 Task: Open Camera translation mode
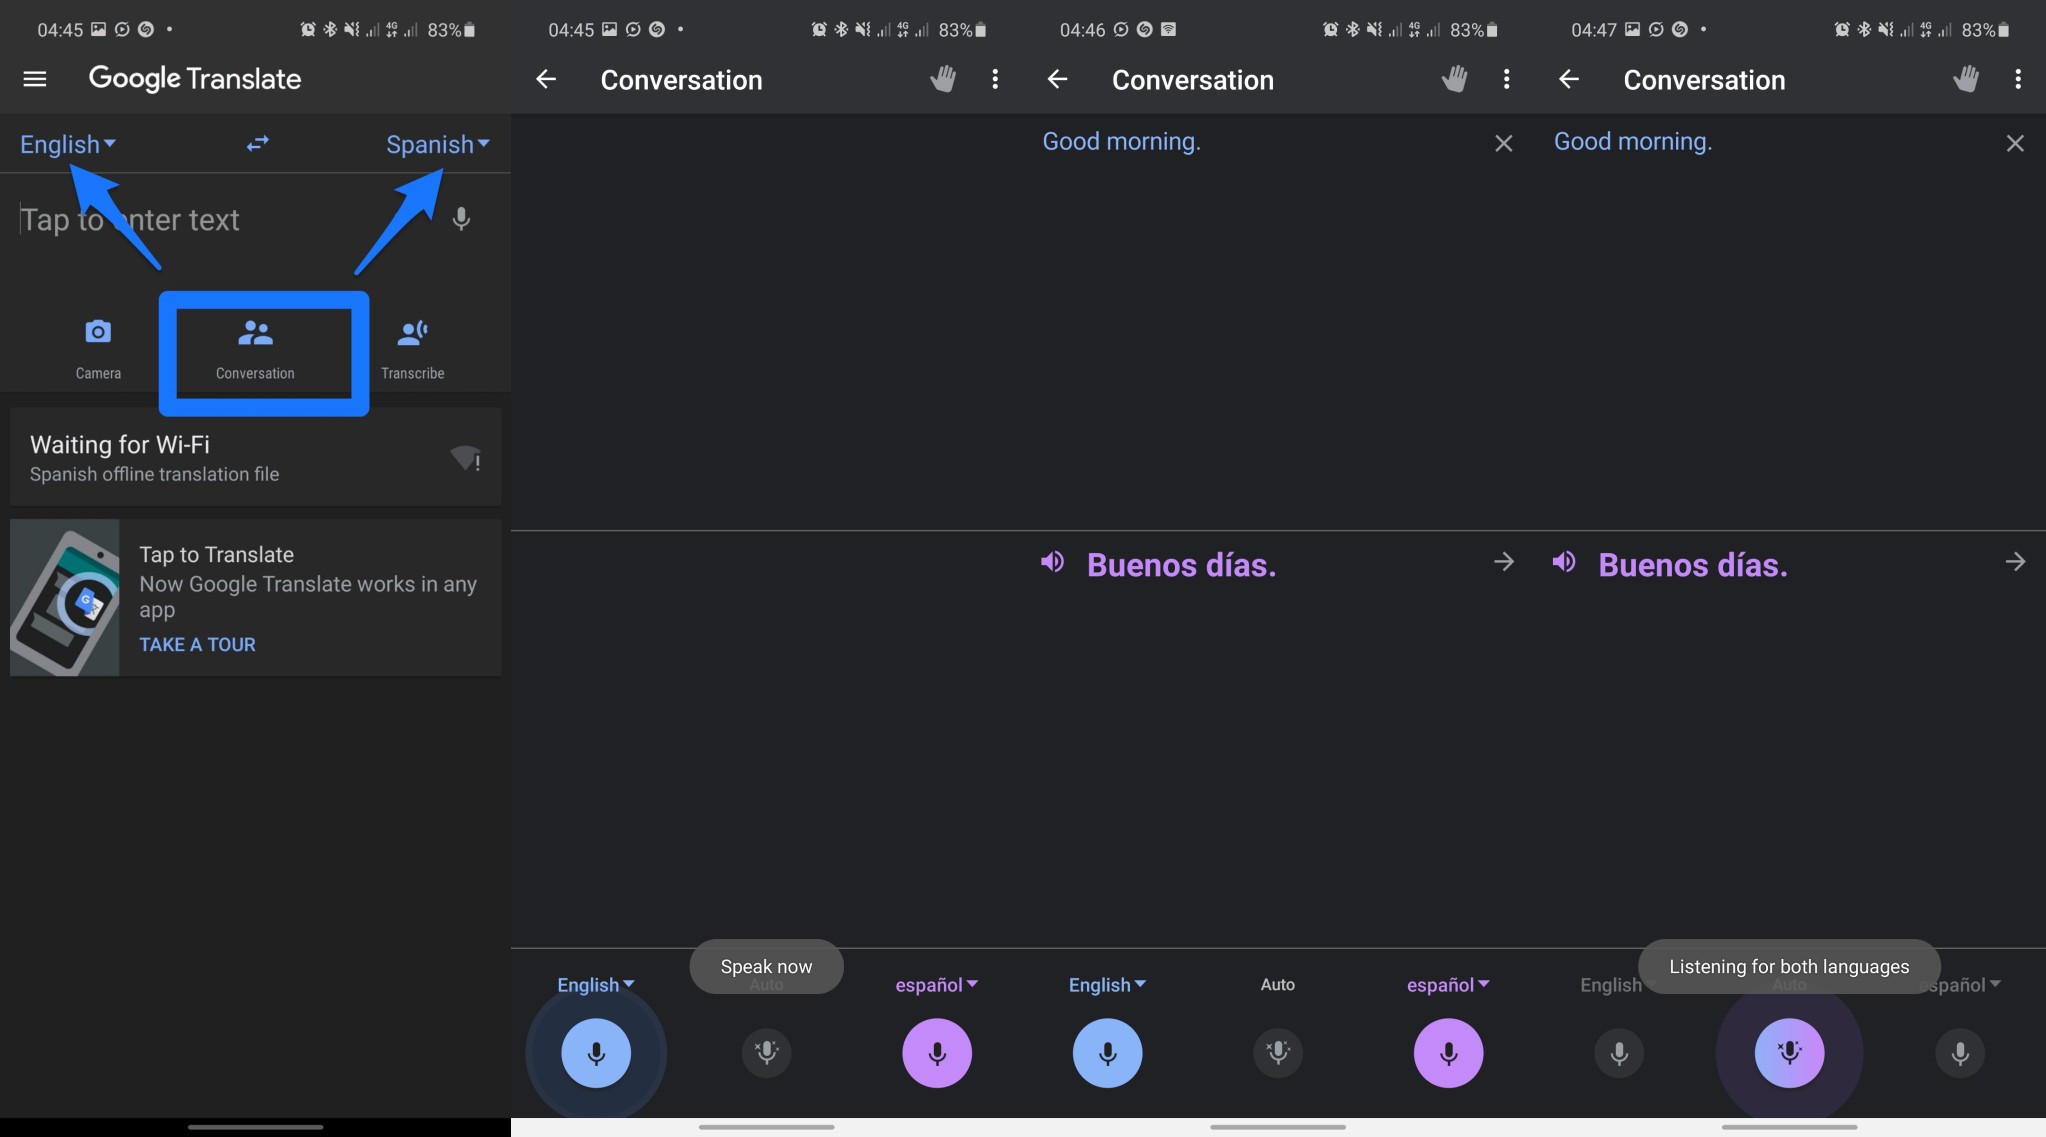(x=98, y=349)
